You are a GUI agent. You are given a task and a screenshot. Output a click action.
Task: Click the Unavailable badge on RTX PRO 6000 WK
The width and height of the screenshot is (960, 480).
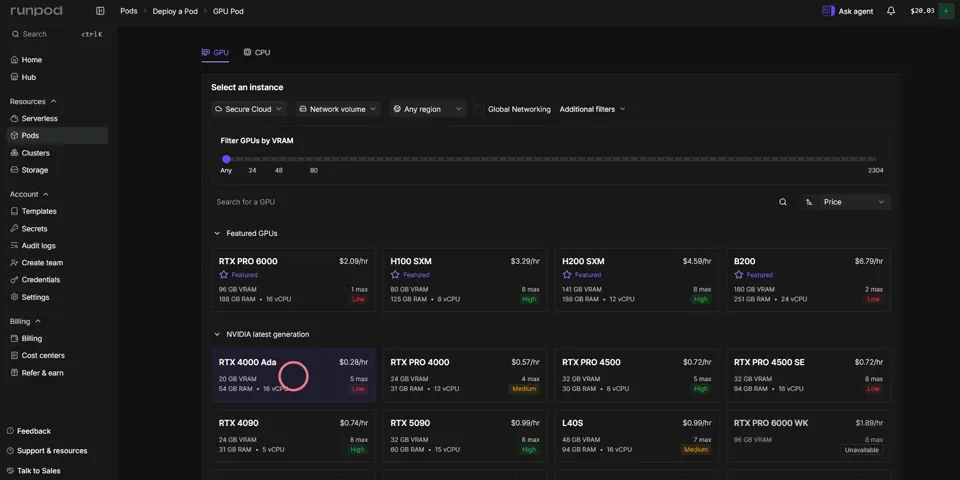click(862, 450)
